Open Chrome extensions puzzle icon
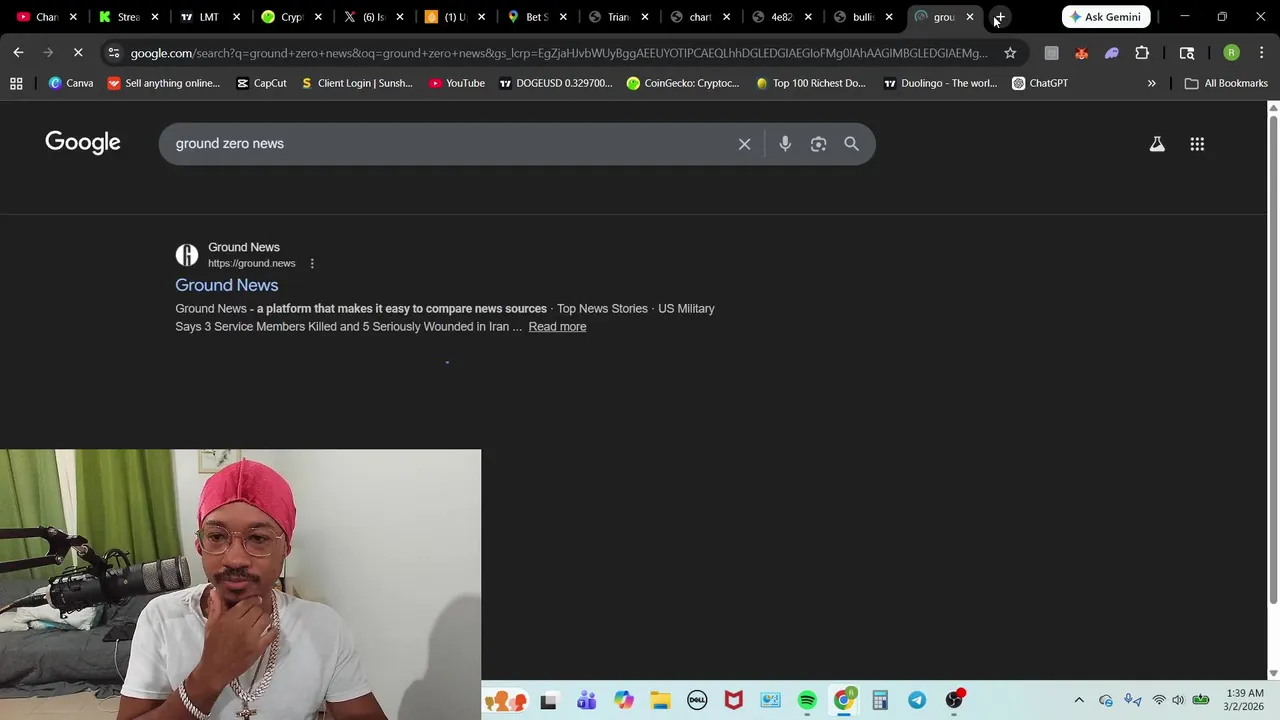This screenshot has width=1280, height=720. [x=1142, y=53]
